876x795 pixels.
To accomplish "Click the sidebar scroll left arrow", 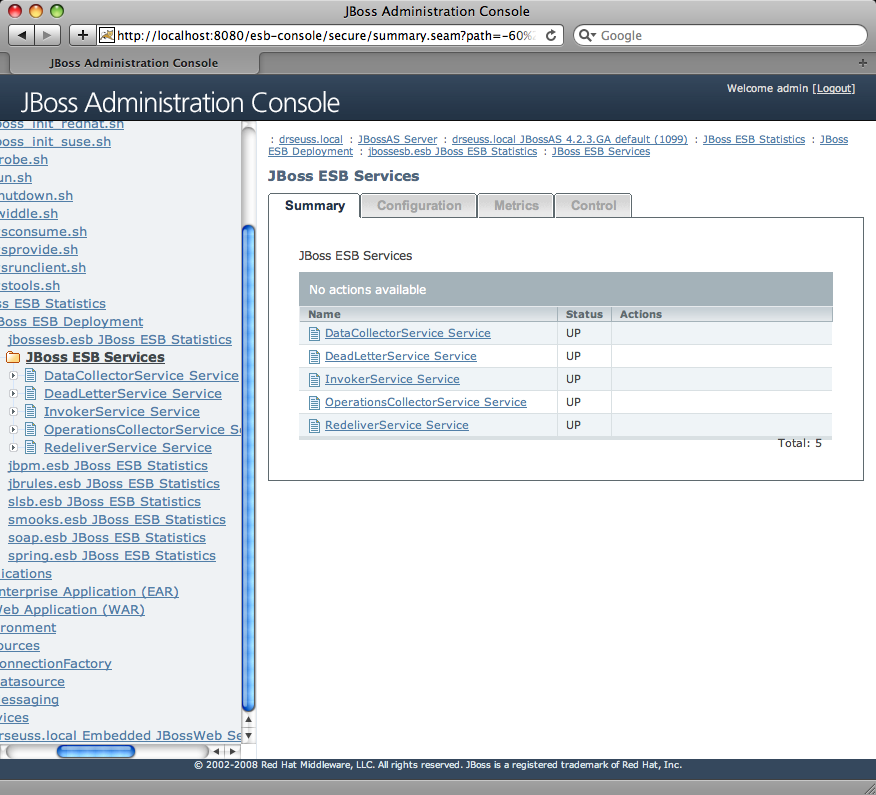I will pos(216,751).
